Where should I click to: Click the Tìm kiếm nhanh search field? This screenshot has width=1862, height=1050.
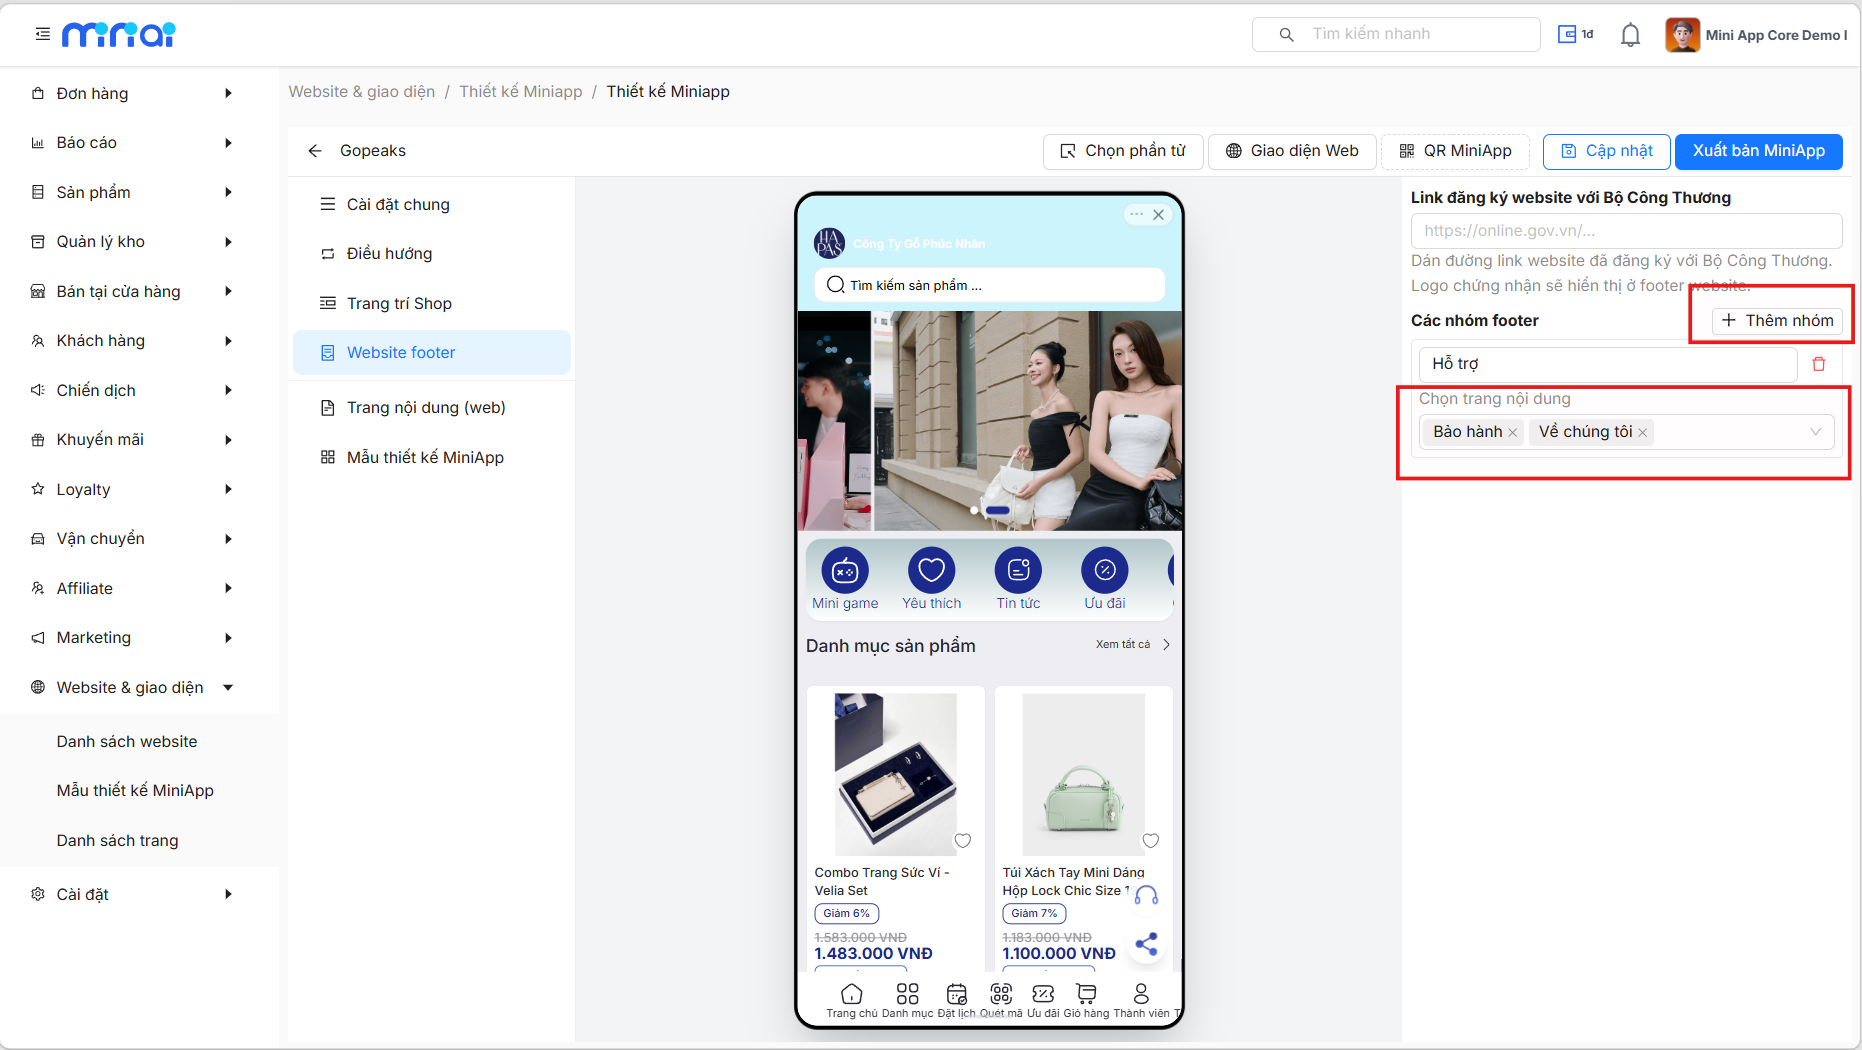click(1396, 34)
